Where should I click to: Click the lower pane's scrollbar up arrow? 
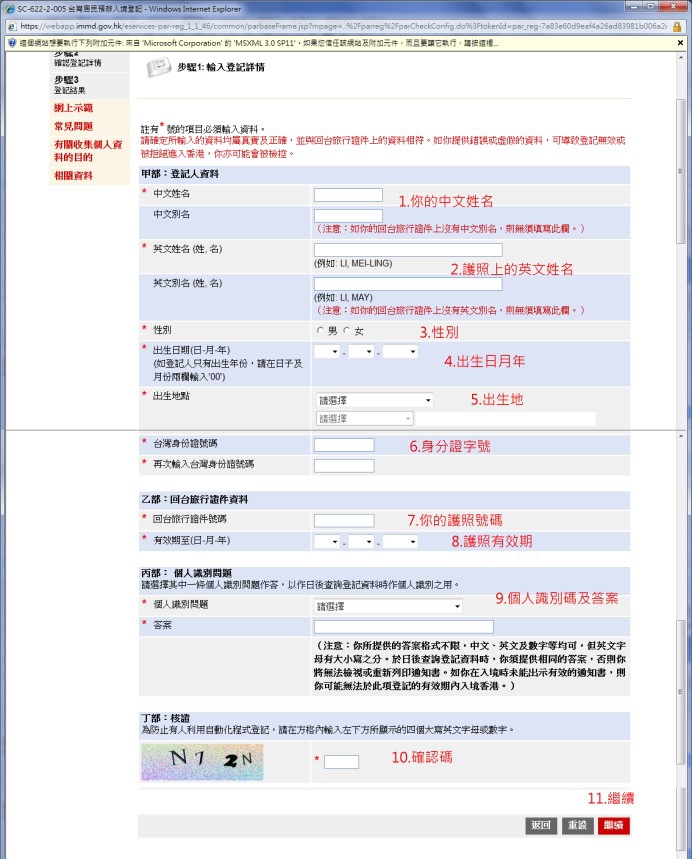680,437
